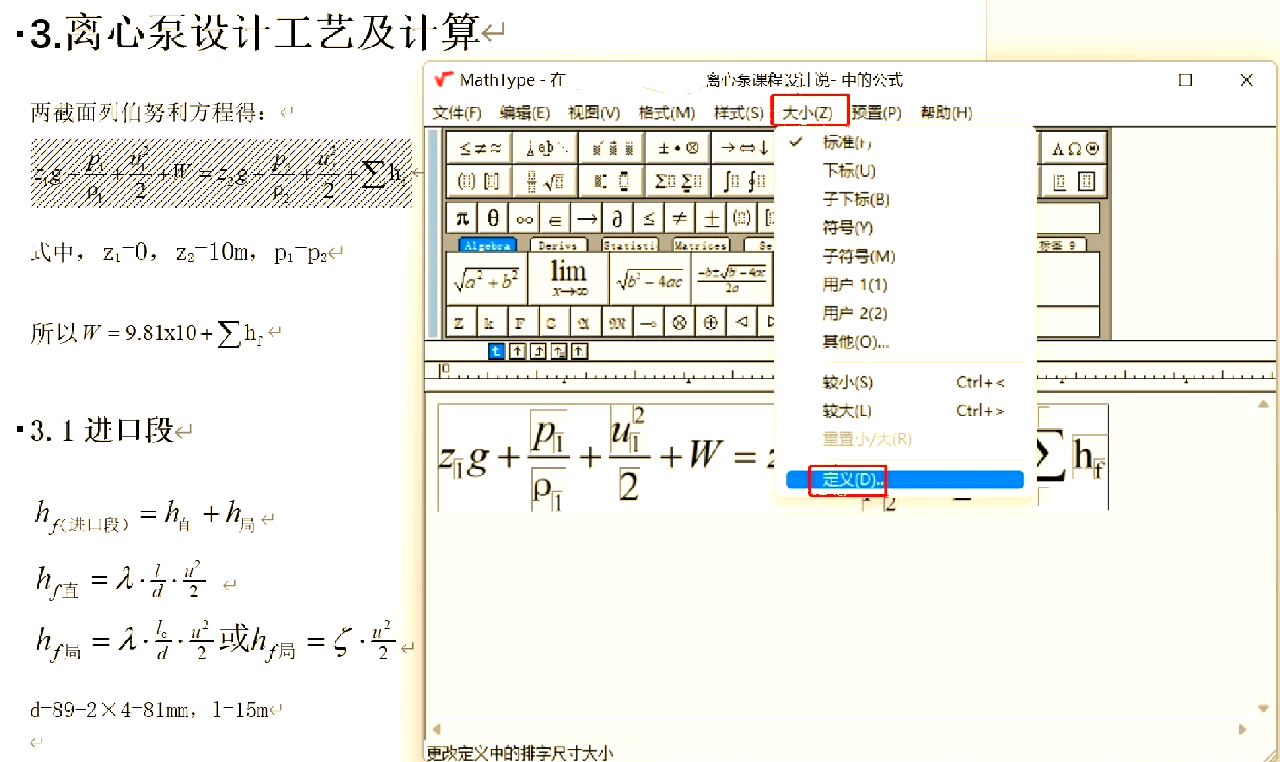Image resolution: width=1280 pixels, height=762 pixels.
Task: Open the fraction and radical templates palette
Action: [545, 181]
